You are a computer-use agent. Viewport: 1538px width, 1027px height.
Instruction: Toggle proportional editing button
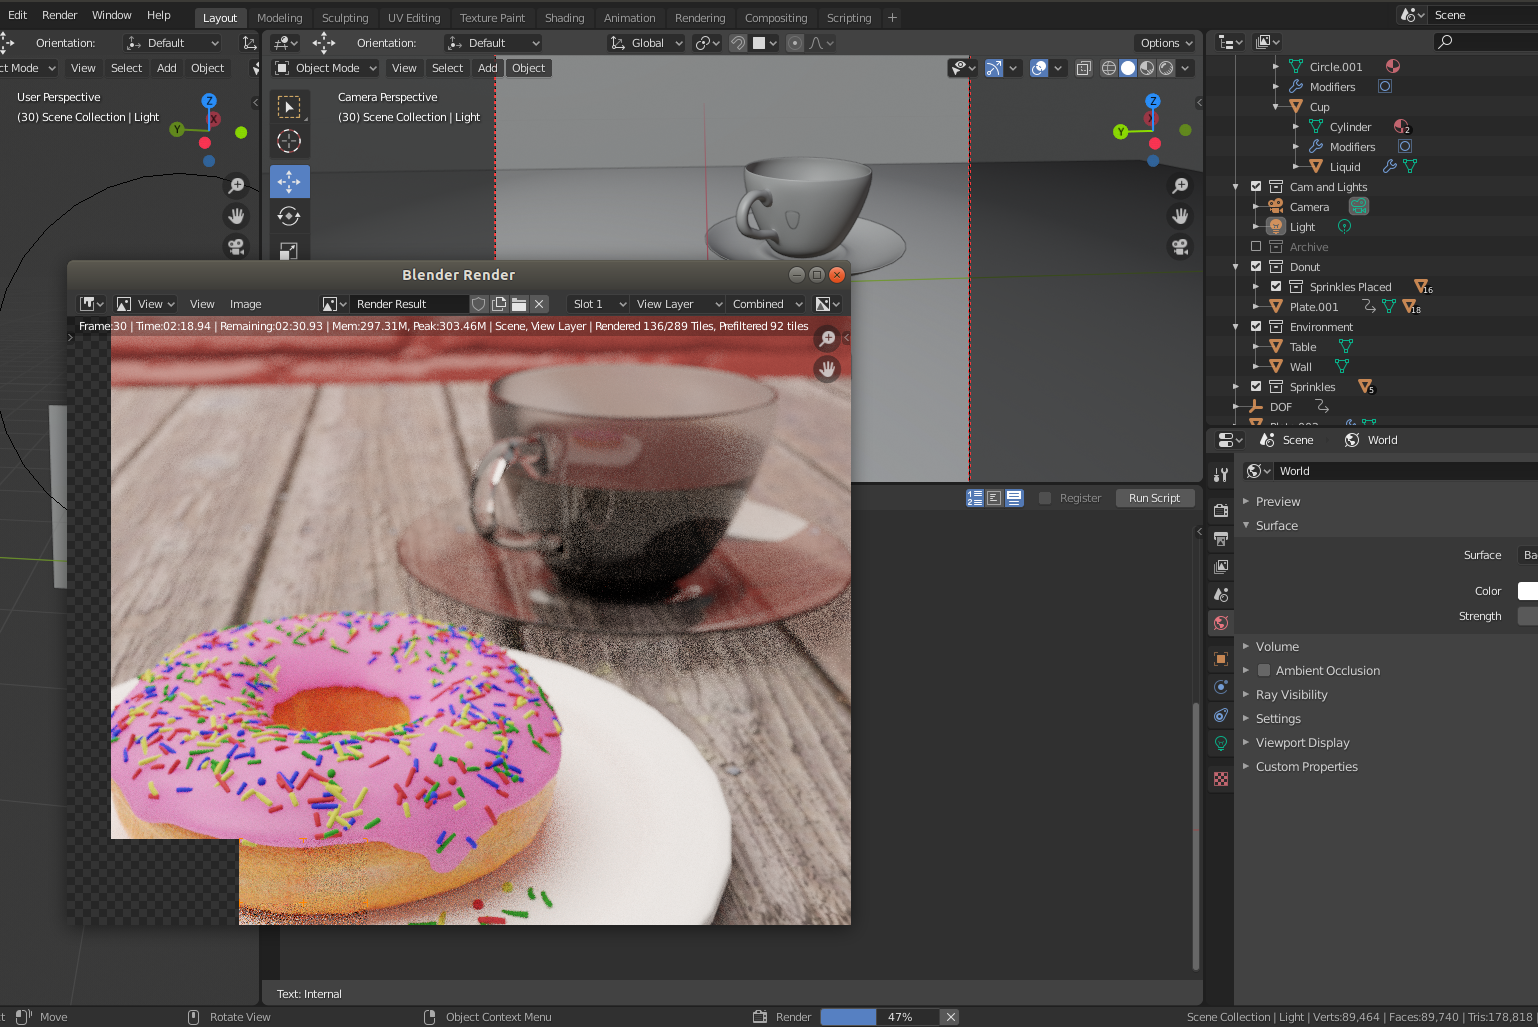(x=795, y=43)
